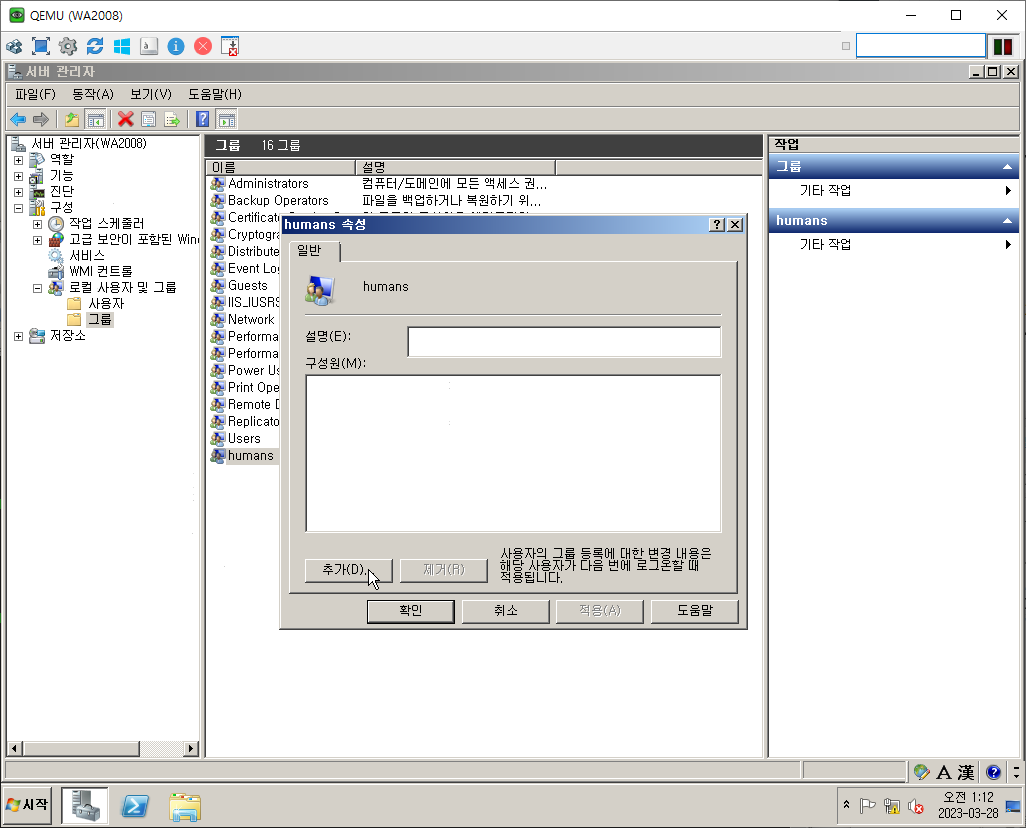Click the Windows logo icon in QEMU toolbar
Viewport: 1026px width, 828px height.
point(122,46)
